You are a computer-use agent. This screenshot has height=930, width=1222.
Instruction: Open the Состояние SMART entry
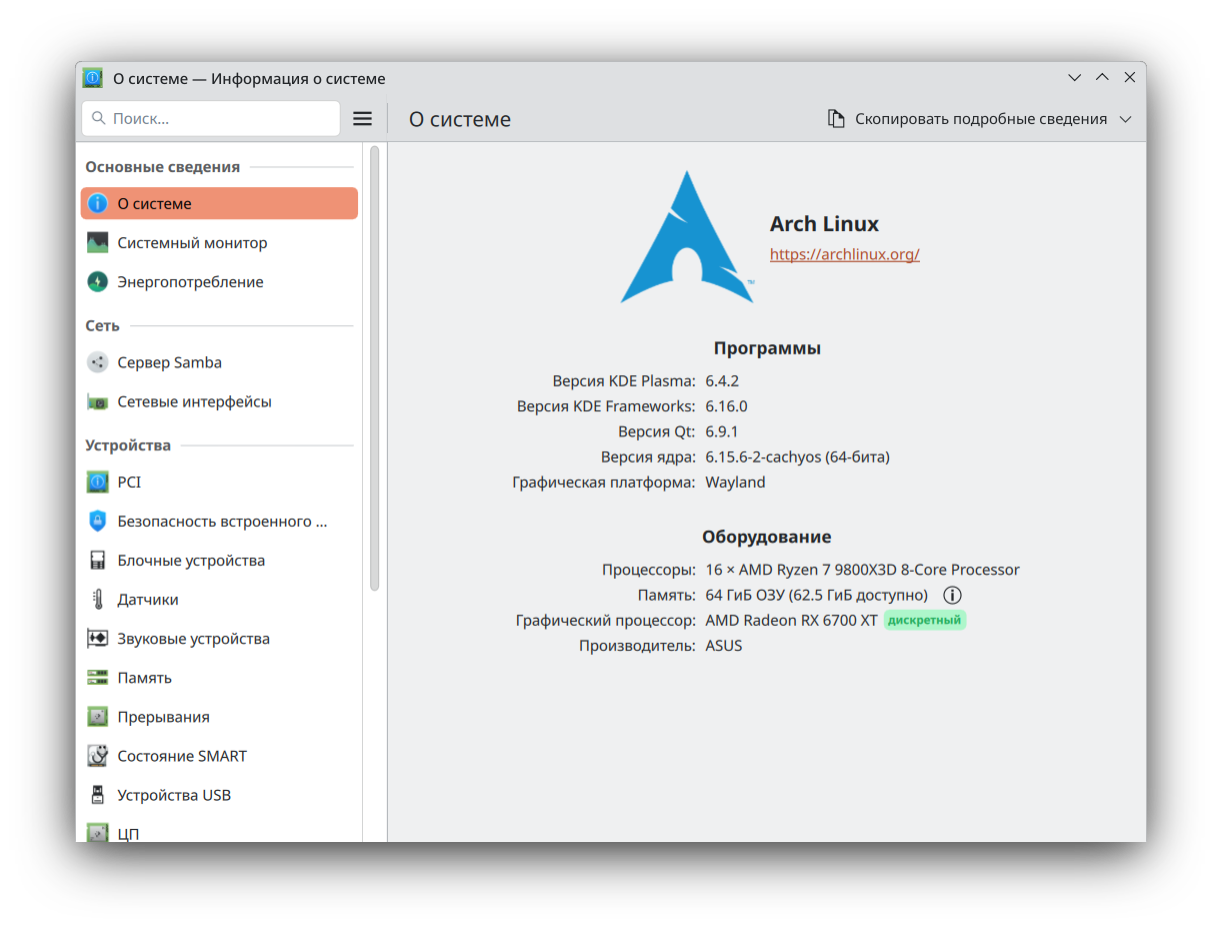[219, 756]
